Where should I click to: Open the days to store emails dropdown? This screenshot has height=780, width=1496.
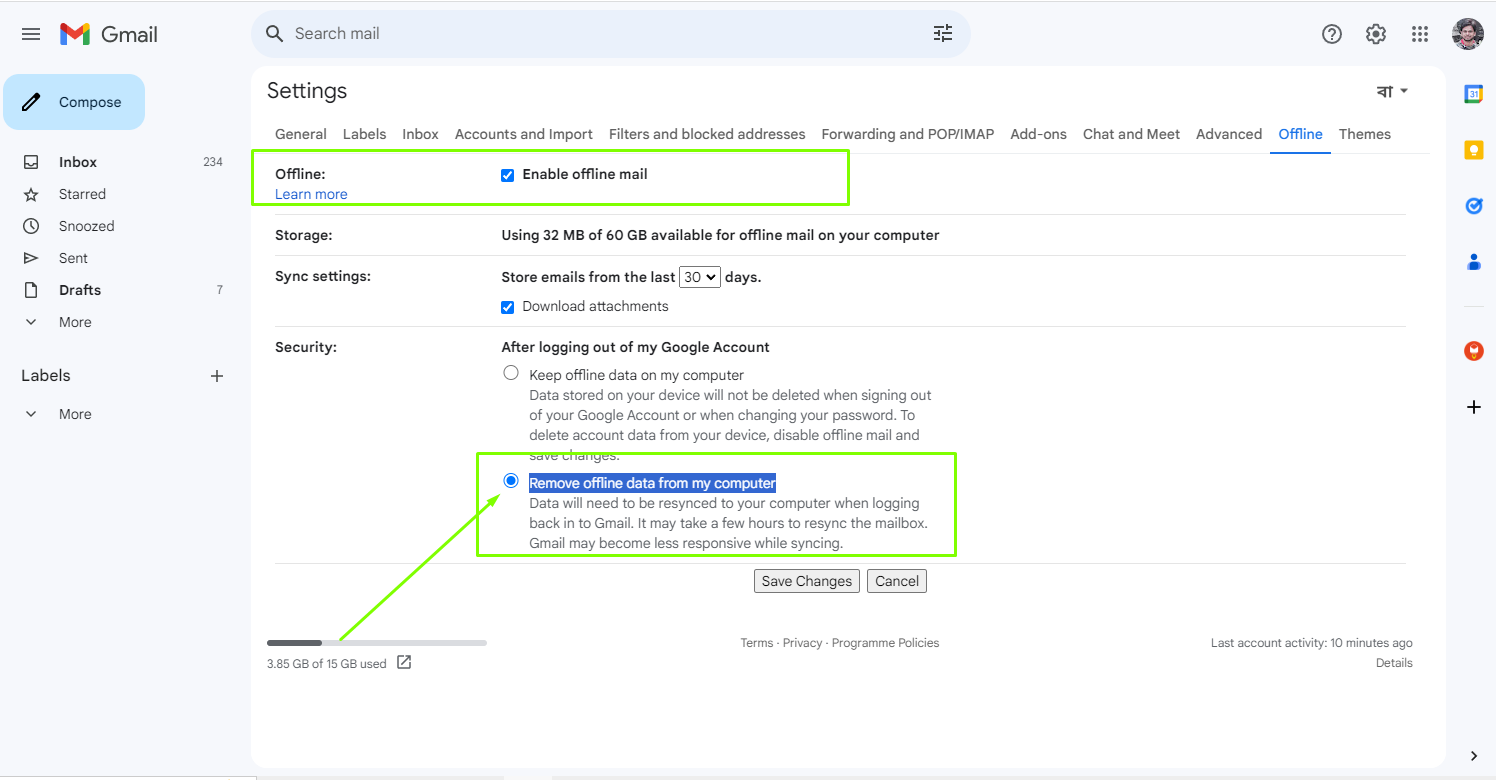tap(699, 277)
